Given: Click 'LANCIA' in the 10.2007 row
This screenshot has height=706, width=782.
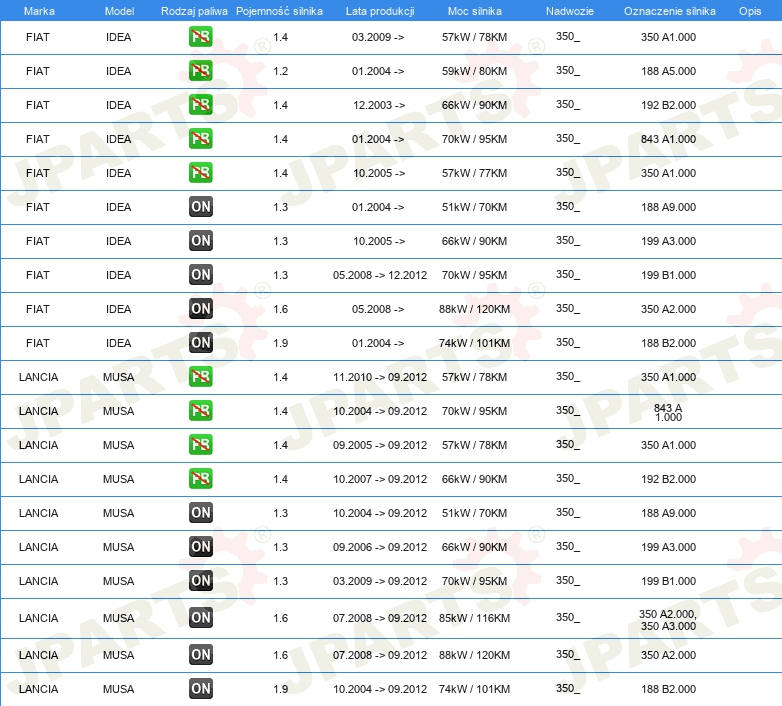Looking at the screenshot, I should (x=38, y=479).
